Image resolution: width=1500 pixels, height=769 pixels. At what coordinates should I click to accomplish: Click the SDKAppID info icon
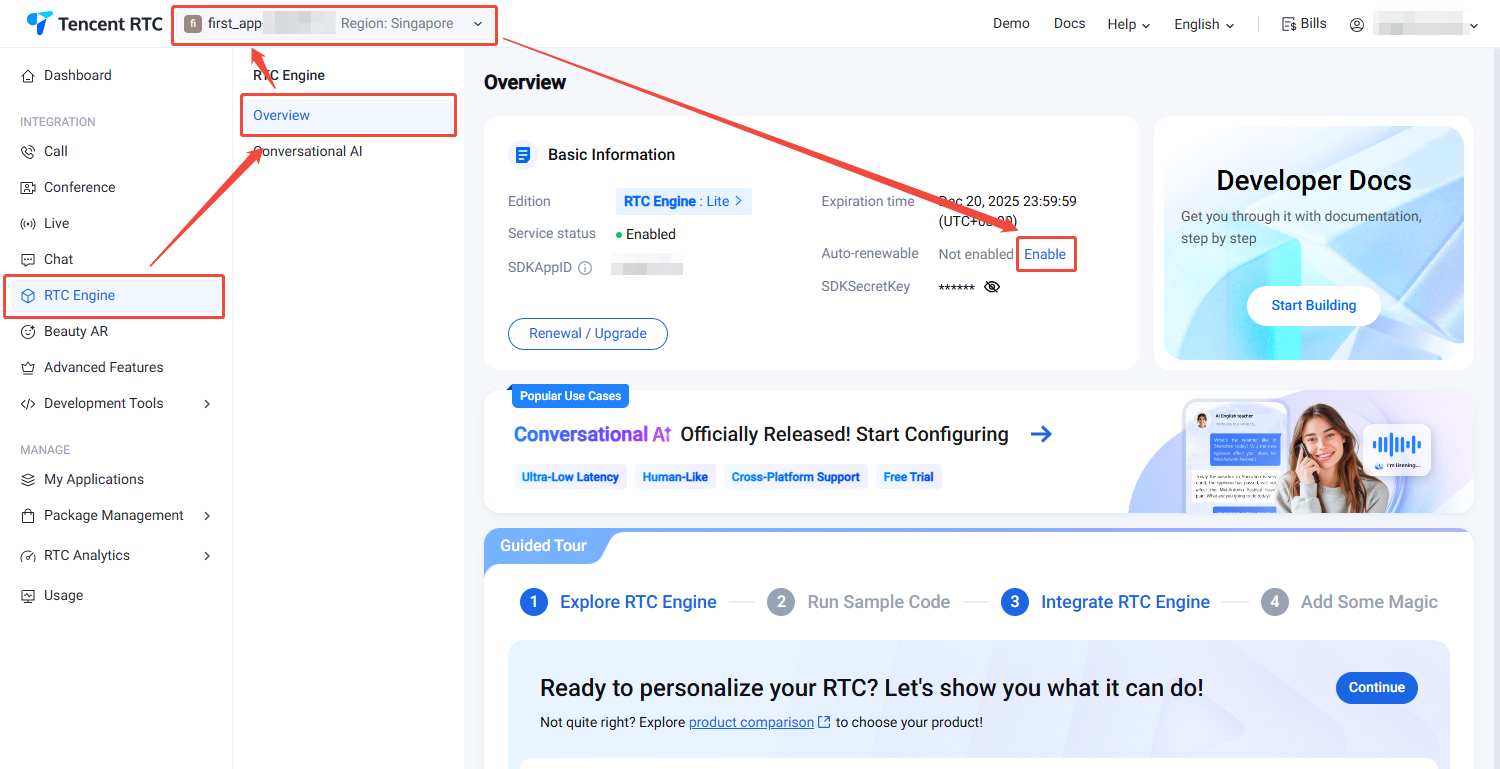[x=585, y=268]
